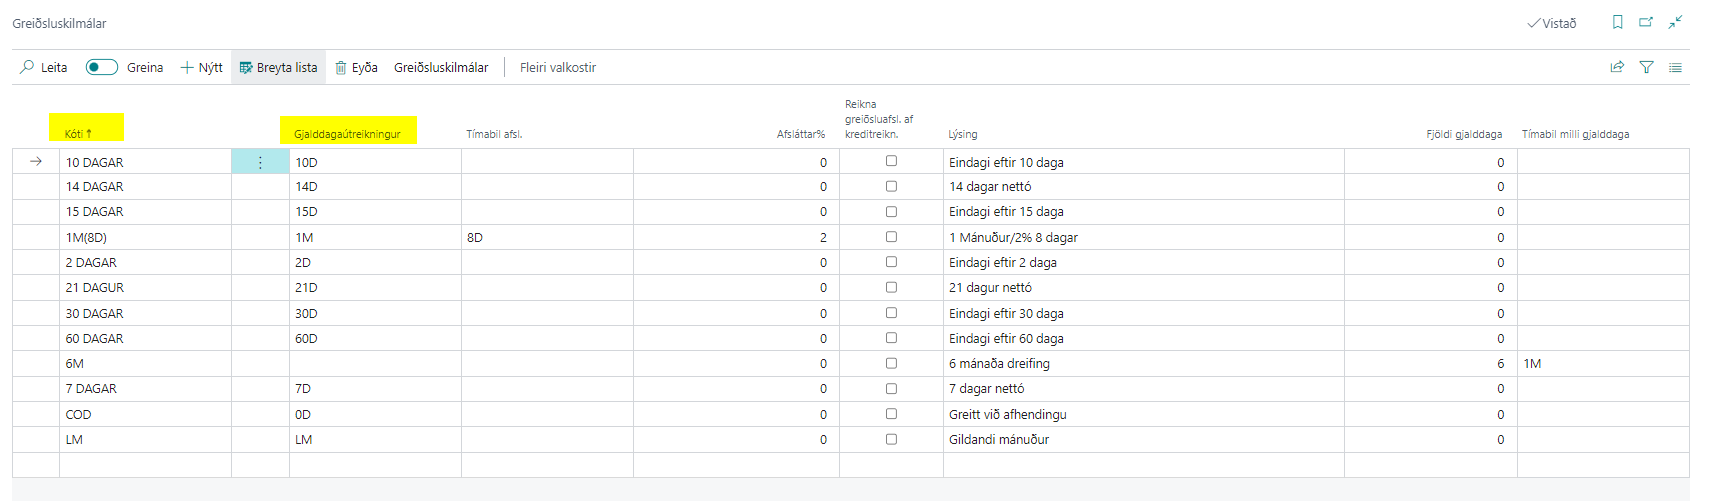
Task: Click the list view layout icon
Action: (x=1675, y=67)
